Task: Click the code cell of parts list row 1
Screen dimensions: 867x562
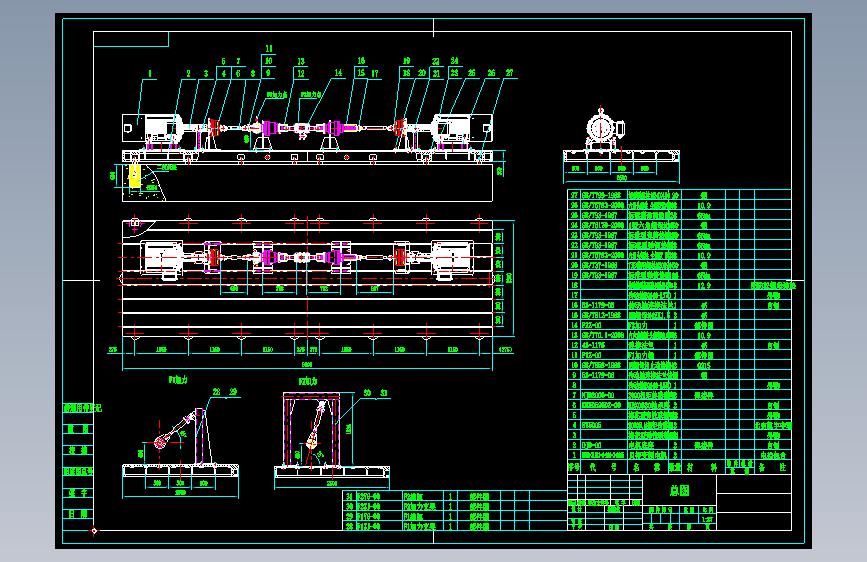Action: point(603,455)
